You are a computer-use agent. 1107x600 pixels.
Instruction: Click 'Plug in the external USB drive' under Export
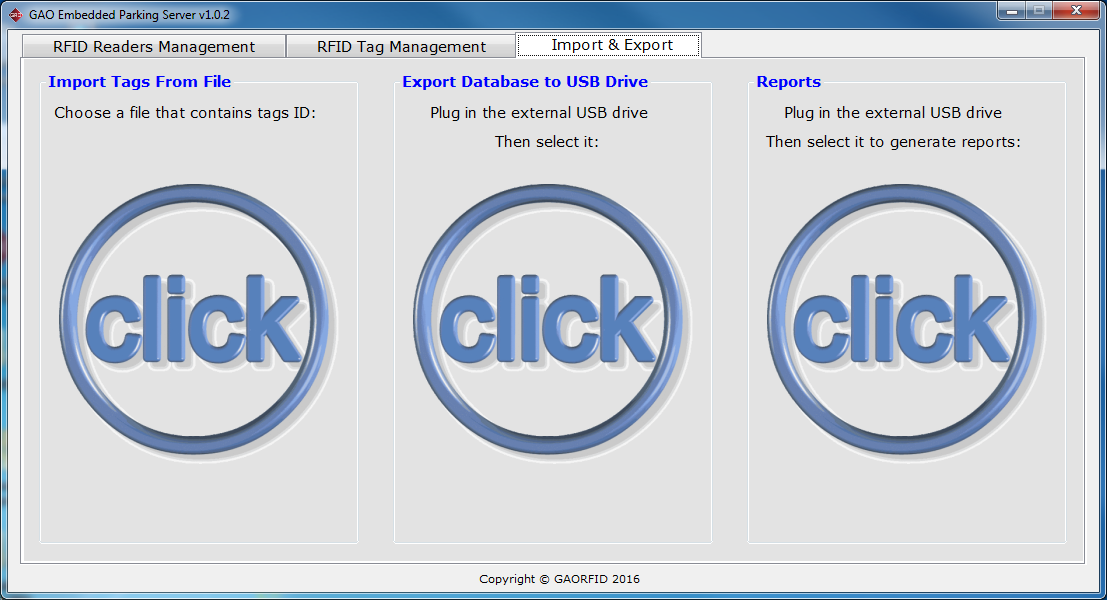539,113
